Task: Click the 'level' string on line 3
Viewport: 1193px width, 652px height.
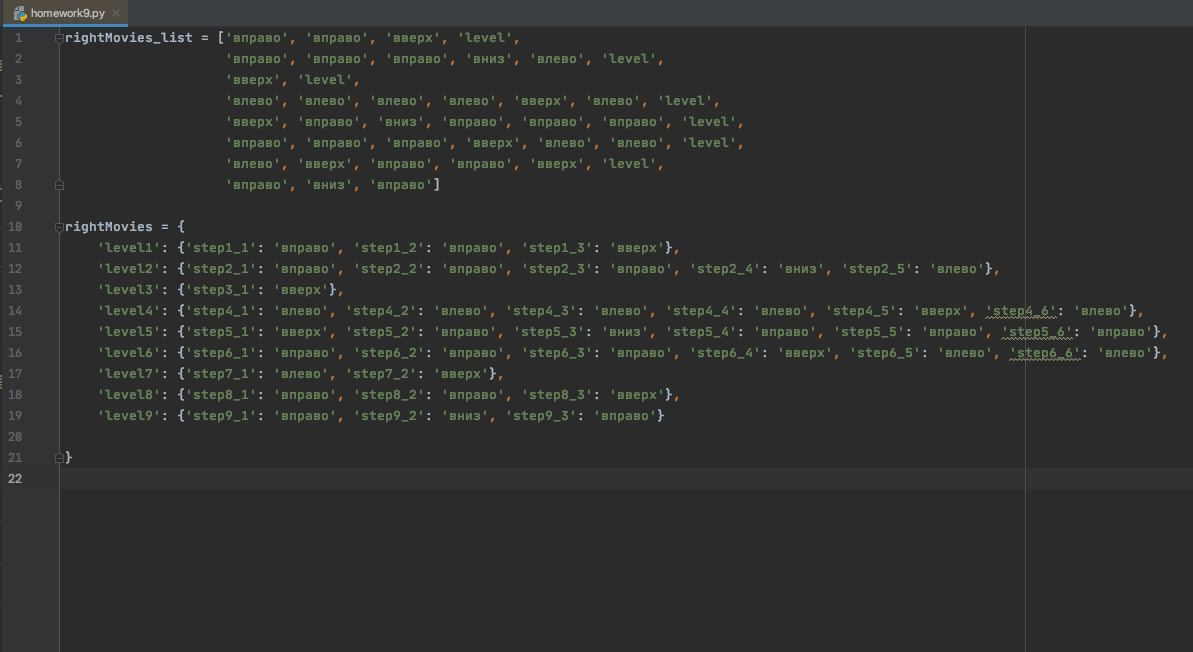Action: pyautogui.click(x=325, y=79)
